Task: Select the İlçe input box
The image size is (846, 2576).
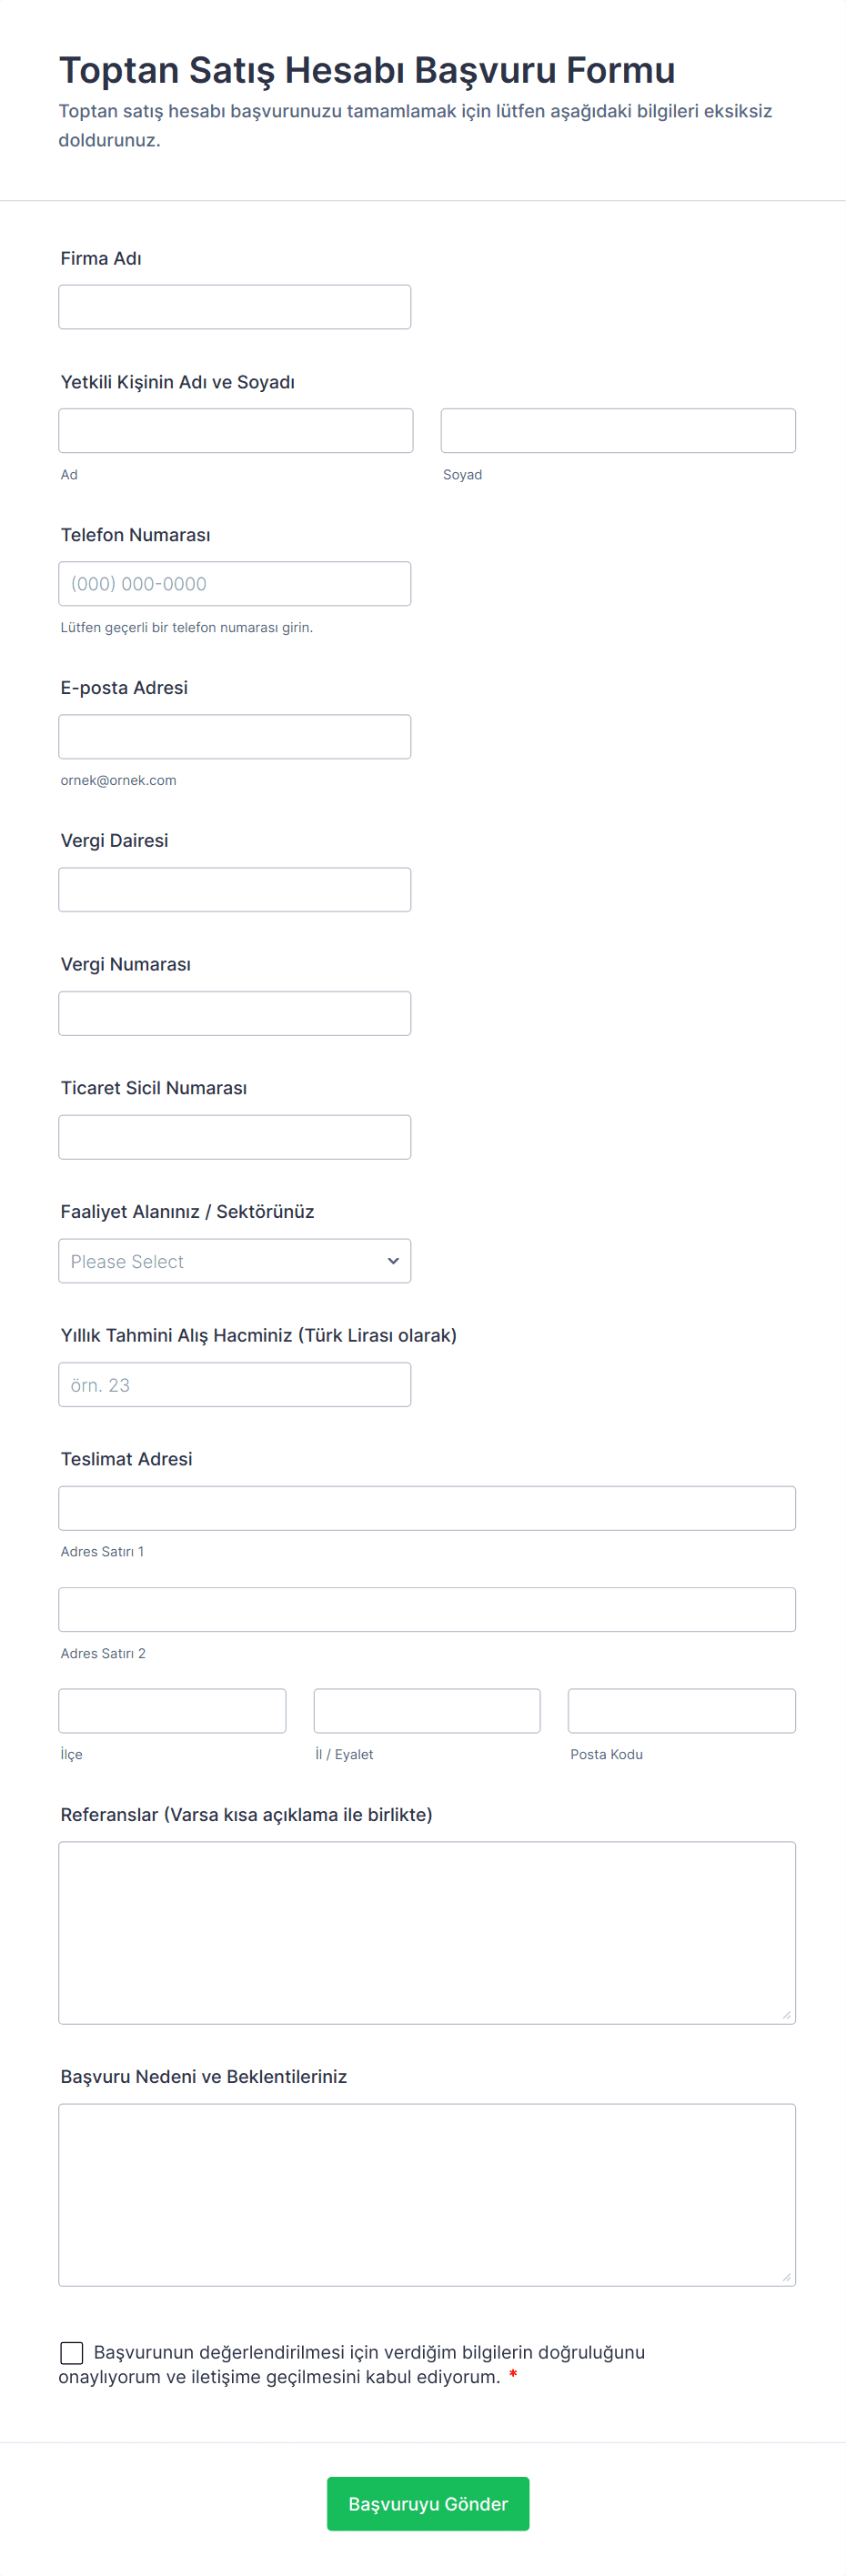Action: [x=172, y=1711]
